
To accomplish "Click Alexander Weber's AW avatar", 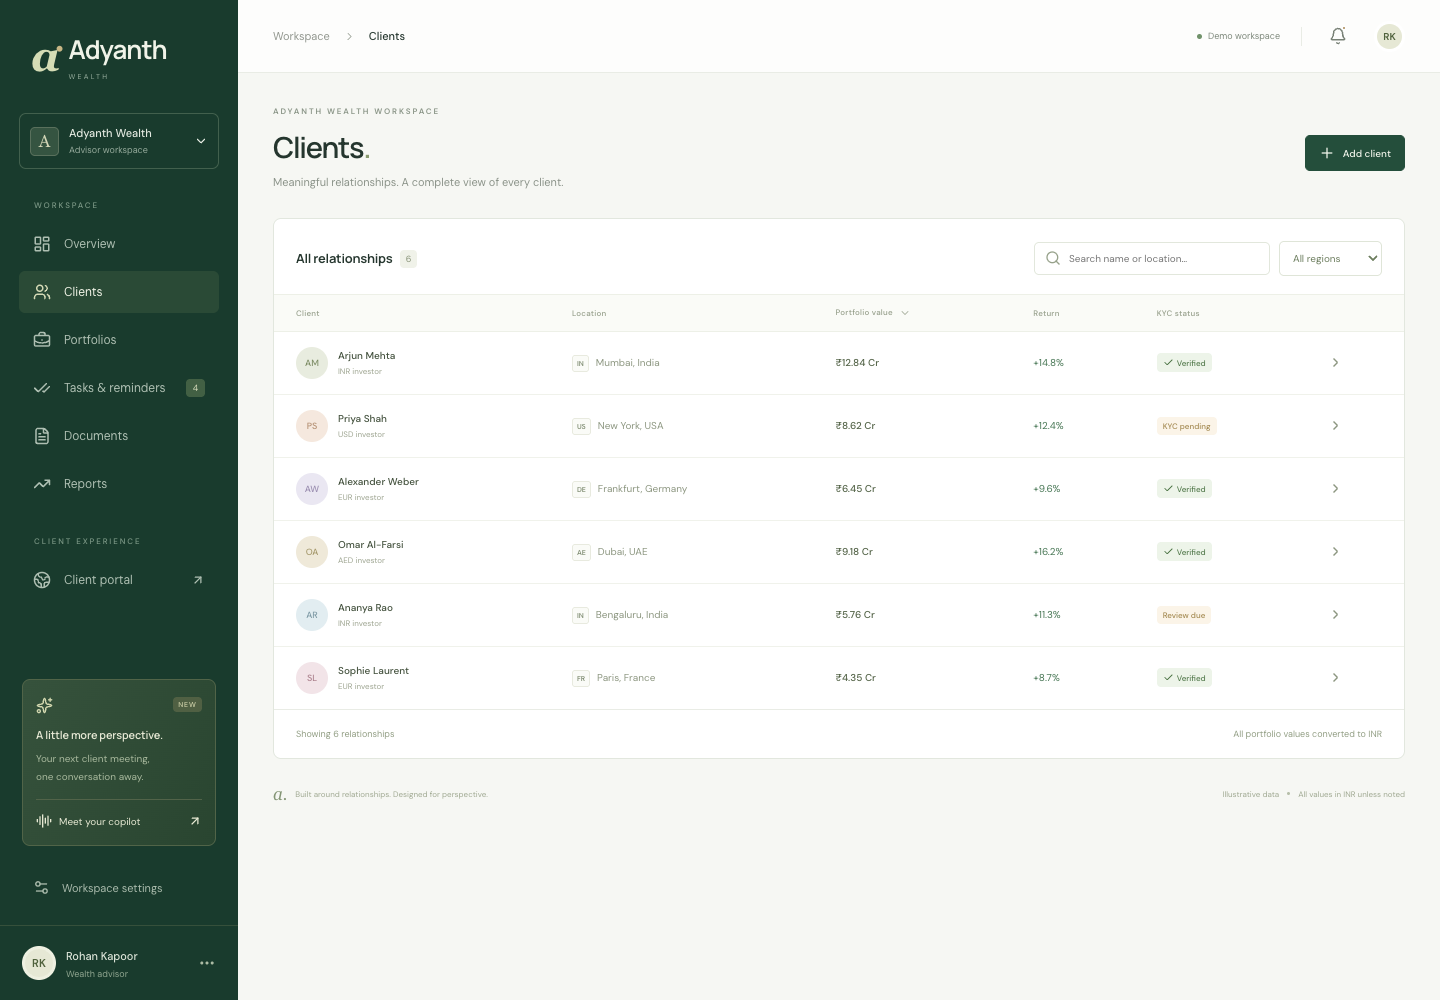I will pos(312,489).
